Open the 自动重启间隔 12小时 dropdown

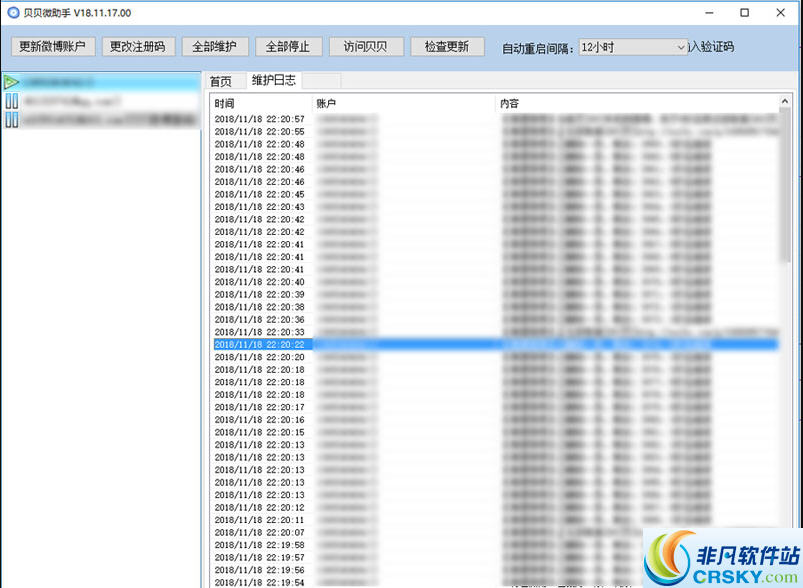click(x=633, y=48)
